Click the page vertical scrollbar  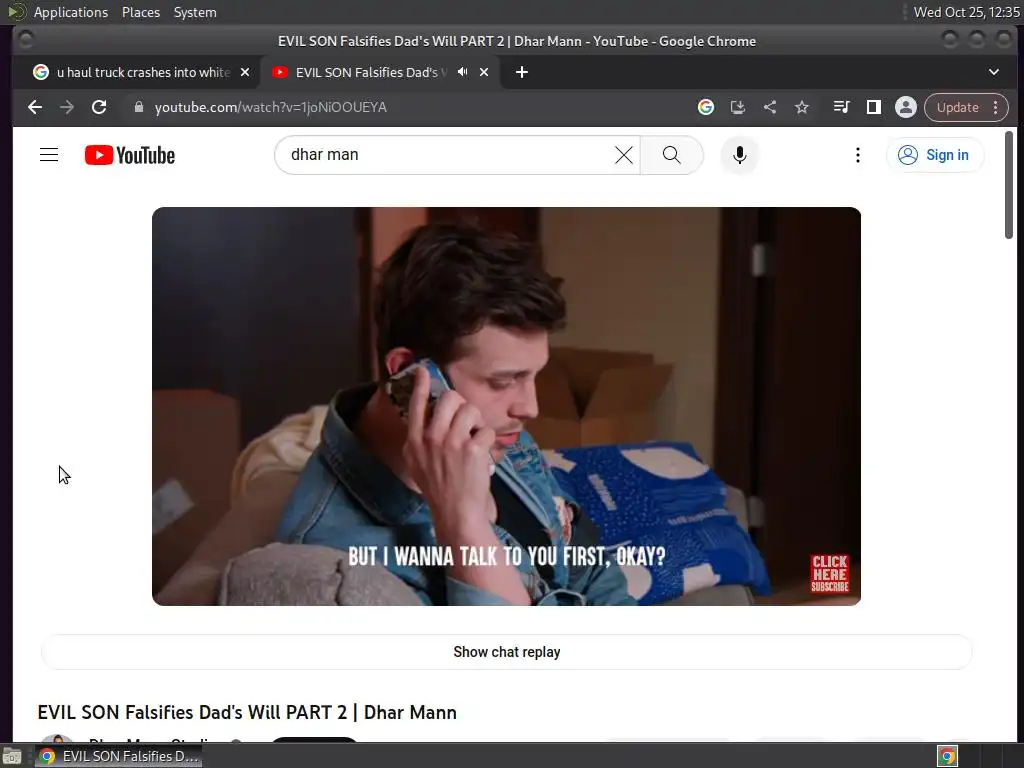tap(1008, 185)
